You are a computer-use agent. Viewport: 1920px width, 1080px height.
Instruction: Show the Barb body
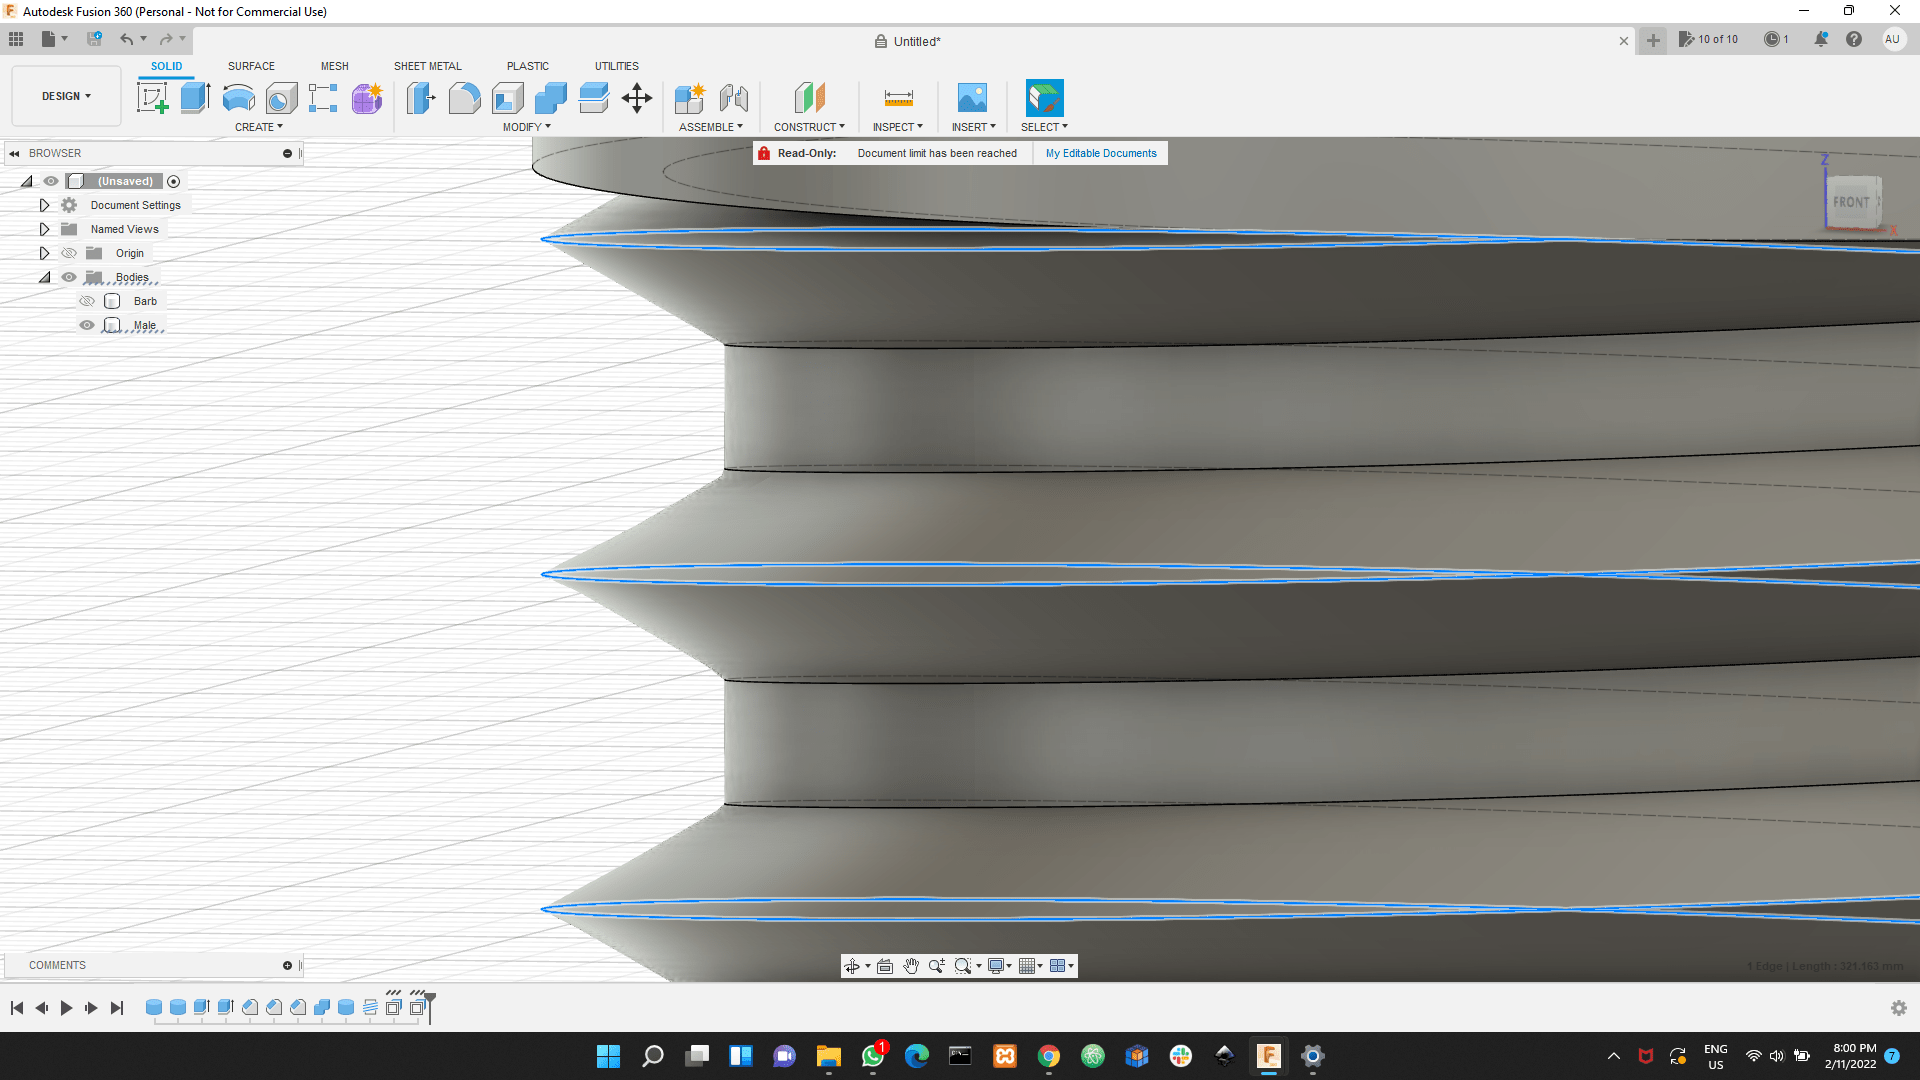click(x=87, y=301)
